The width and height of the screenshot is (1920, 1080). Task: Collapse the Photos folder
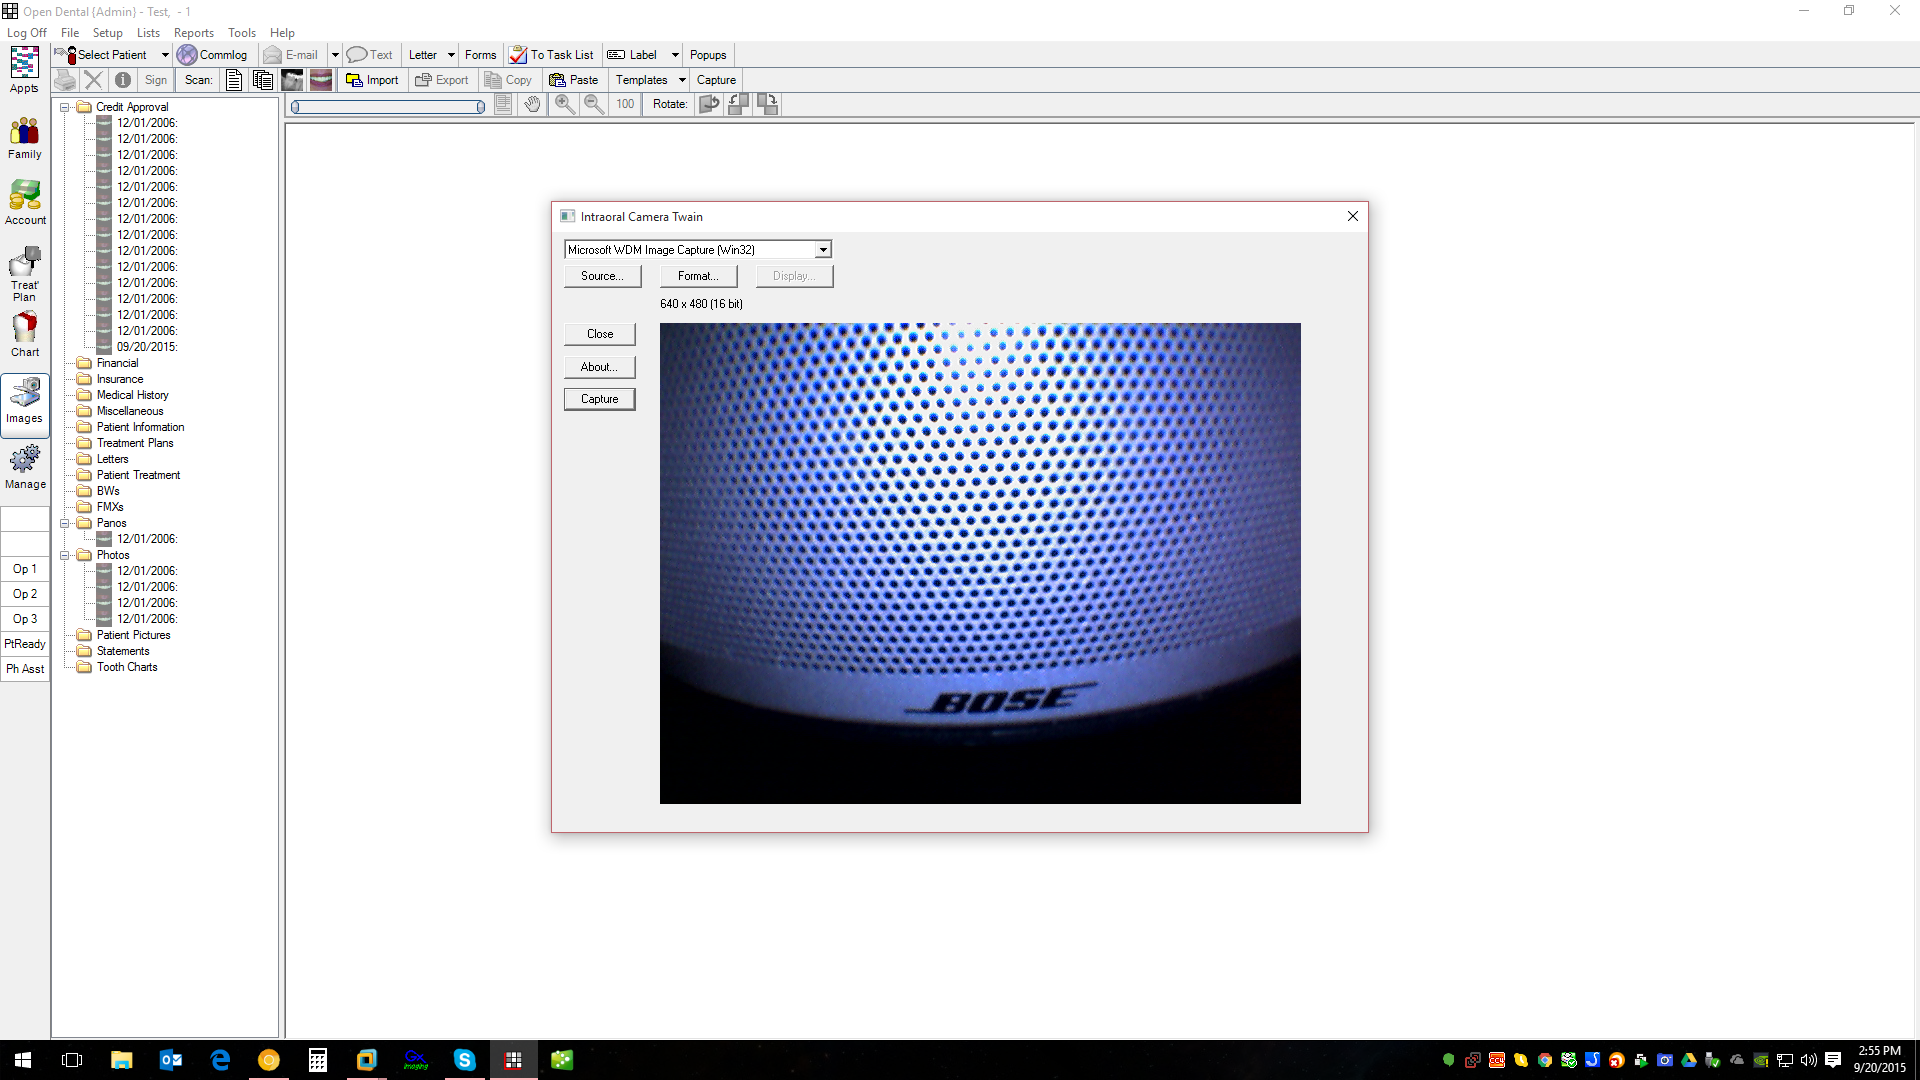click(x=64, y=555)
